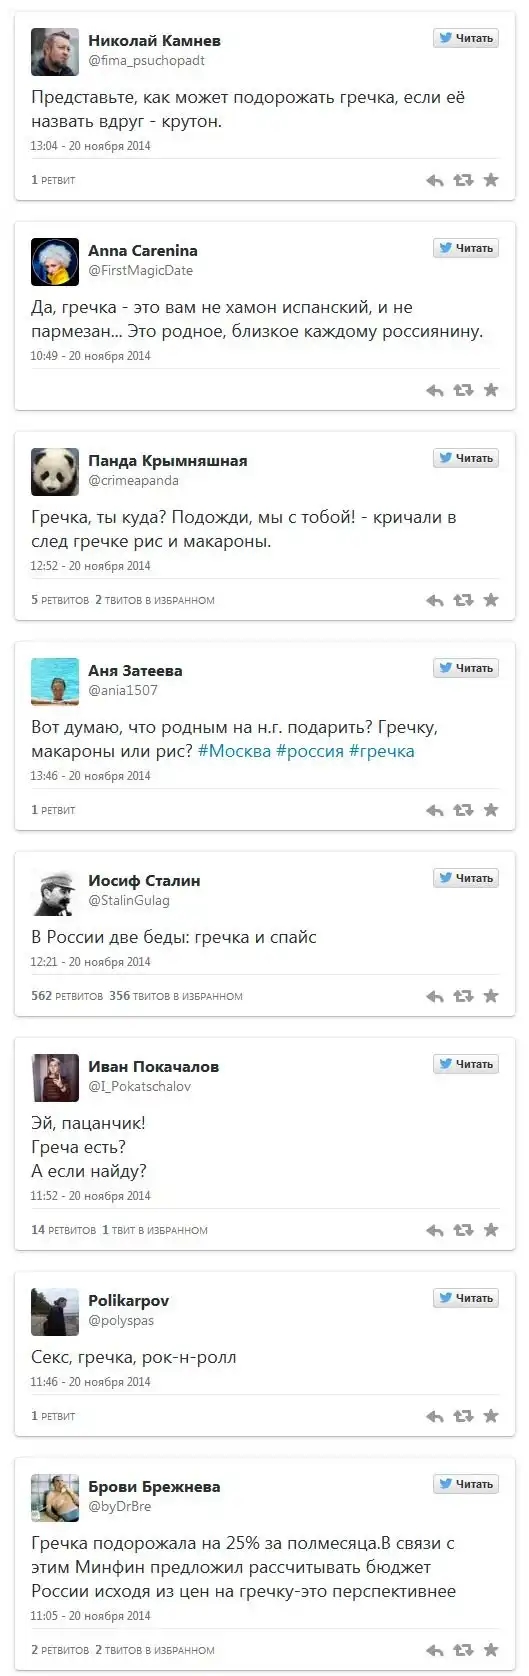This screenshot has width=529, height=1676.
Task: Follow Николай Камнев via Читать button
Action: click(x=466, y=38)
